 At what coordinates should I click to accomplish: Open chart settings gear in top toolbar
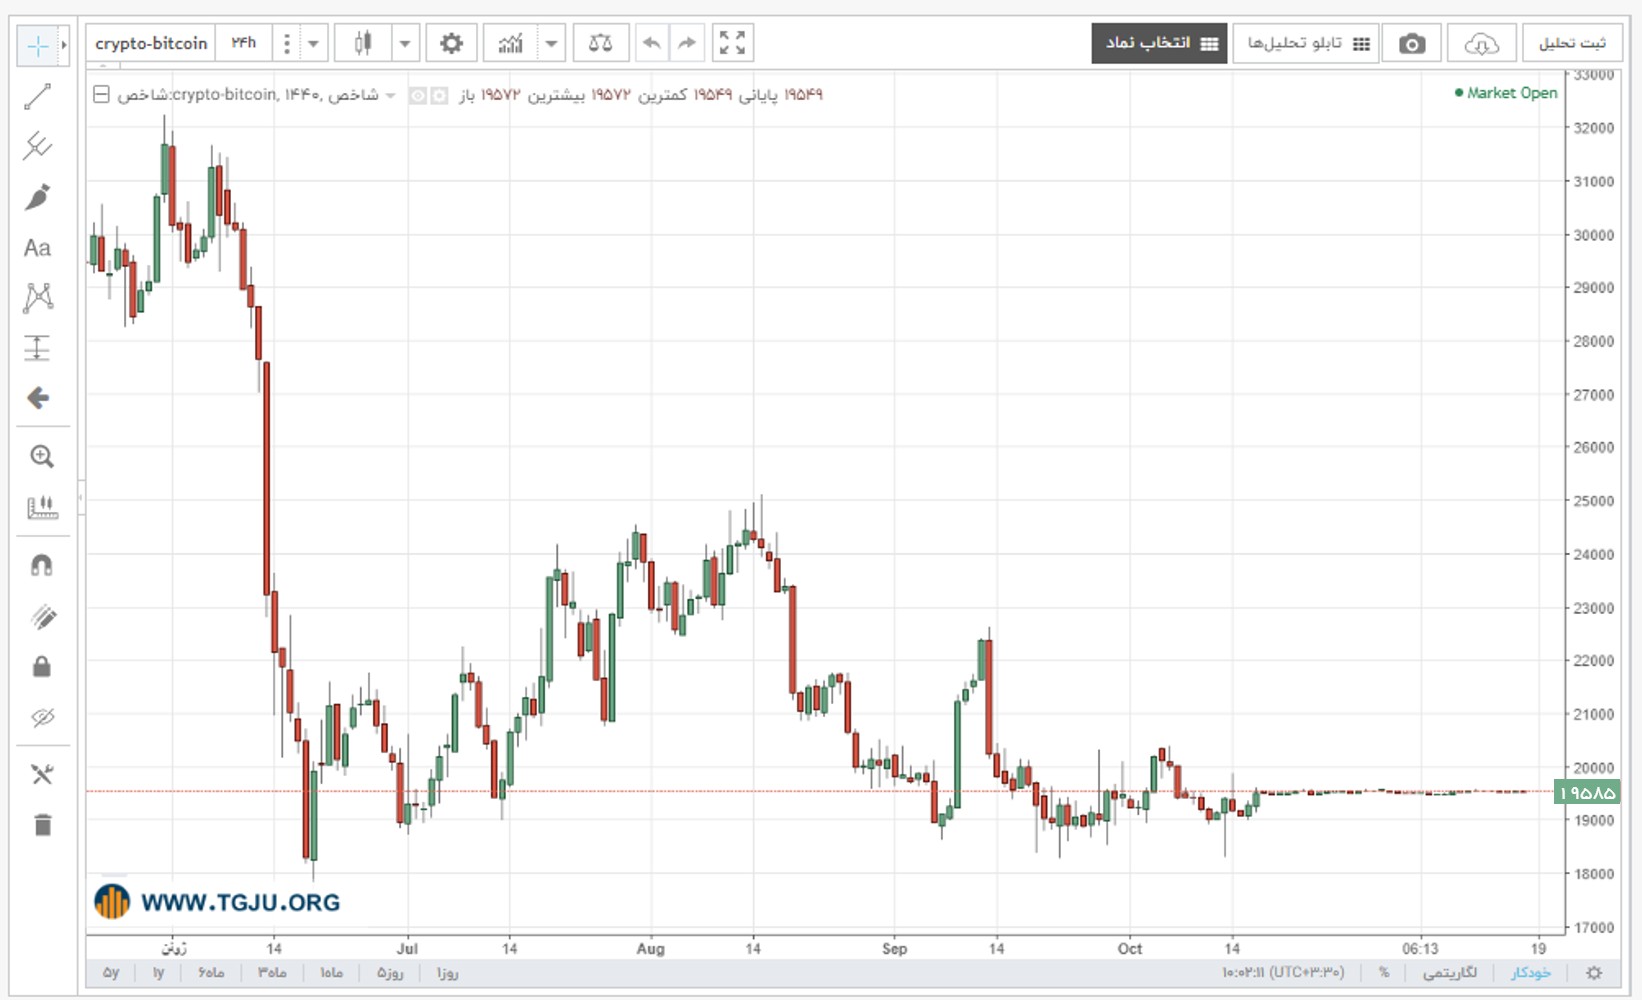point(452,43)
